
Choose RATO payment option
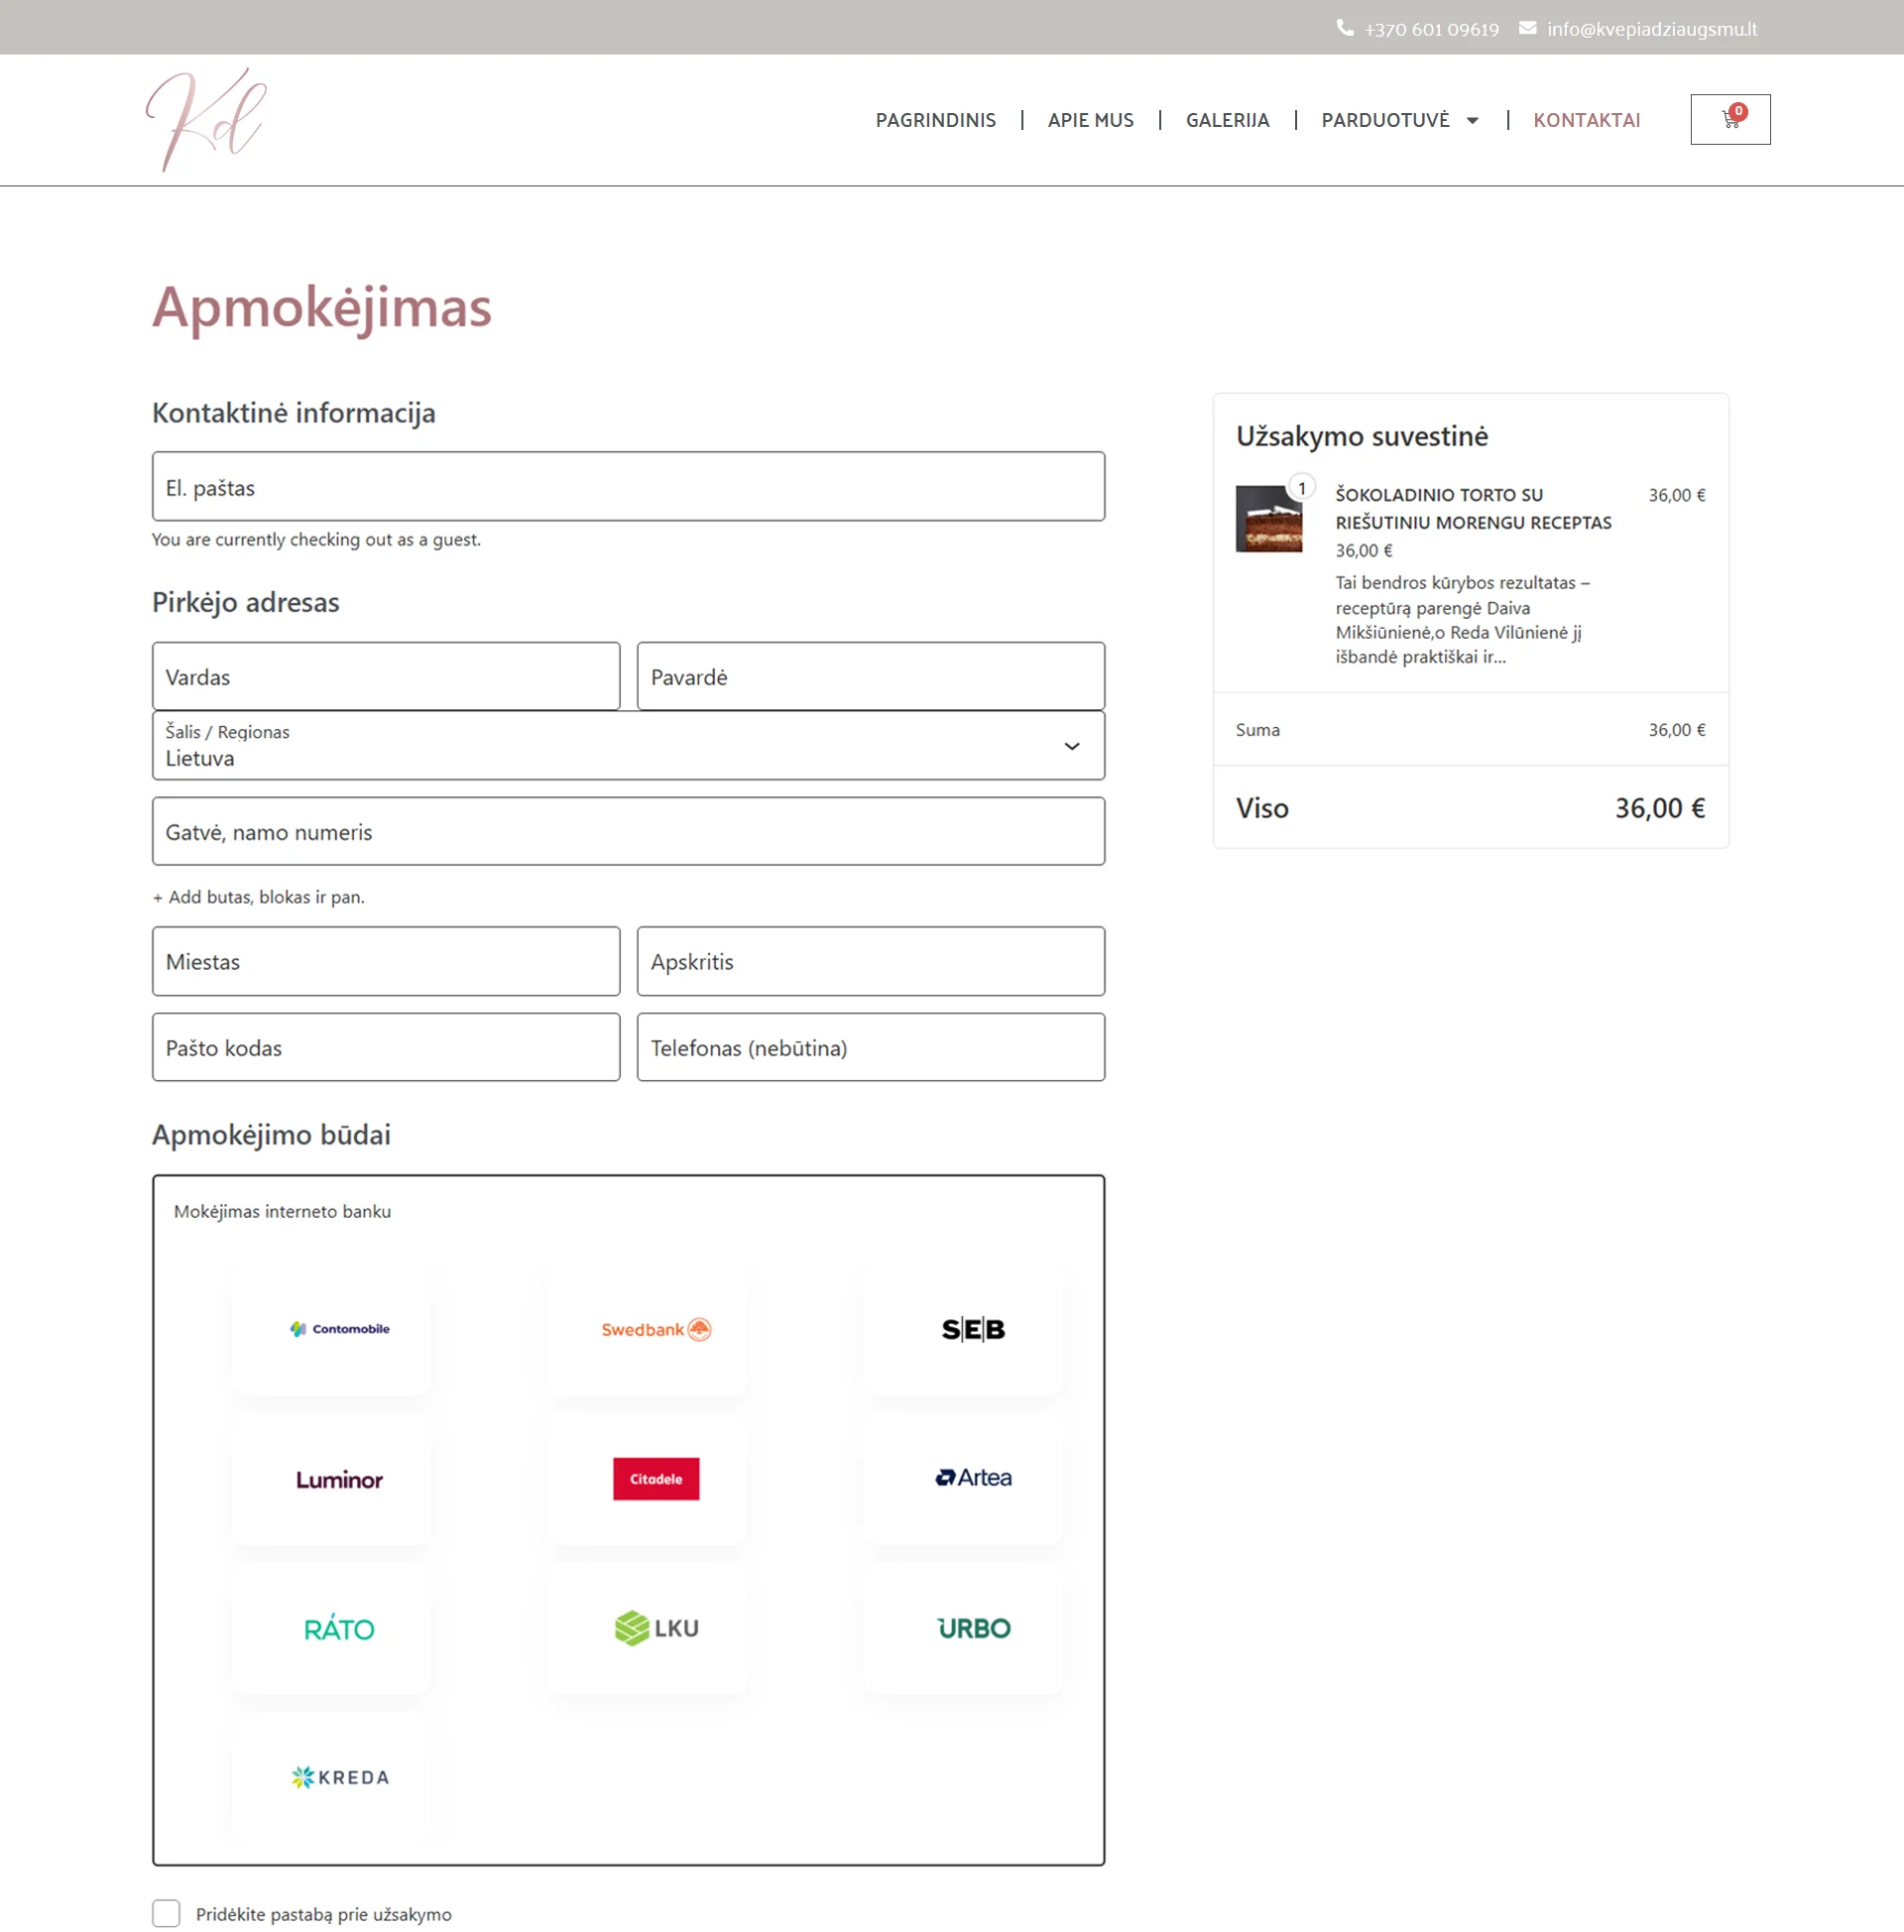pos(339,1628)
